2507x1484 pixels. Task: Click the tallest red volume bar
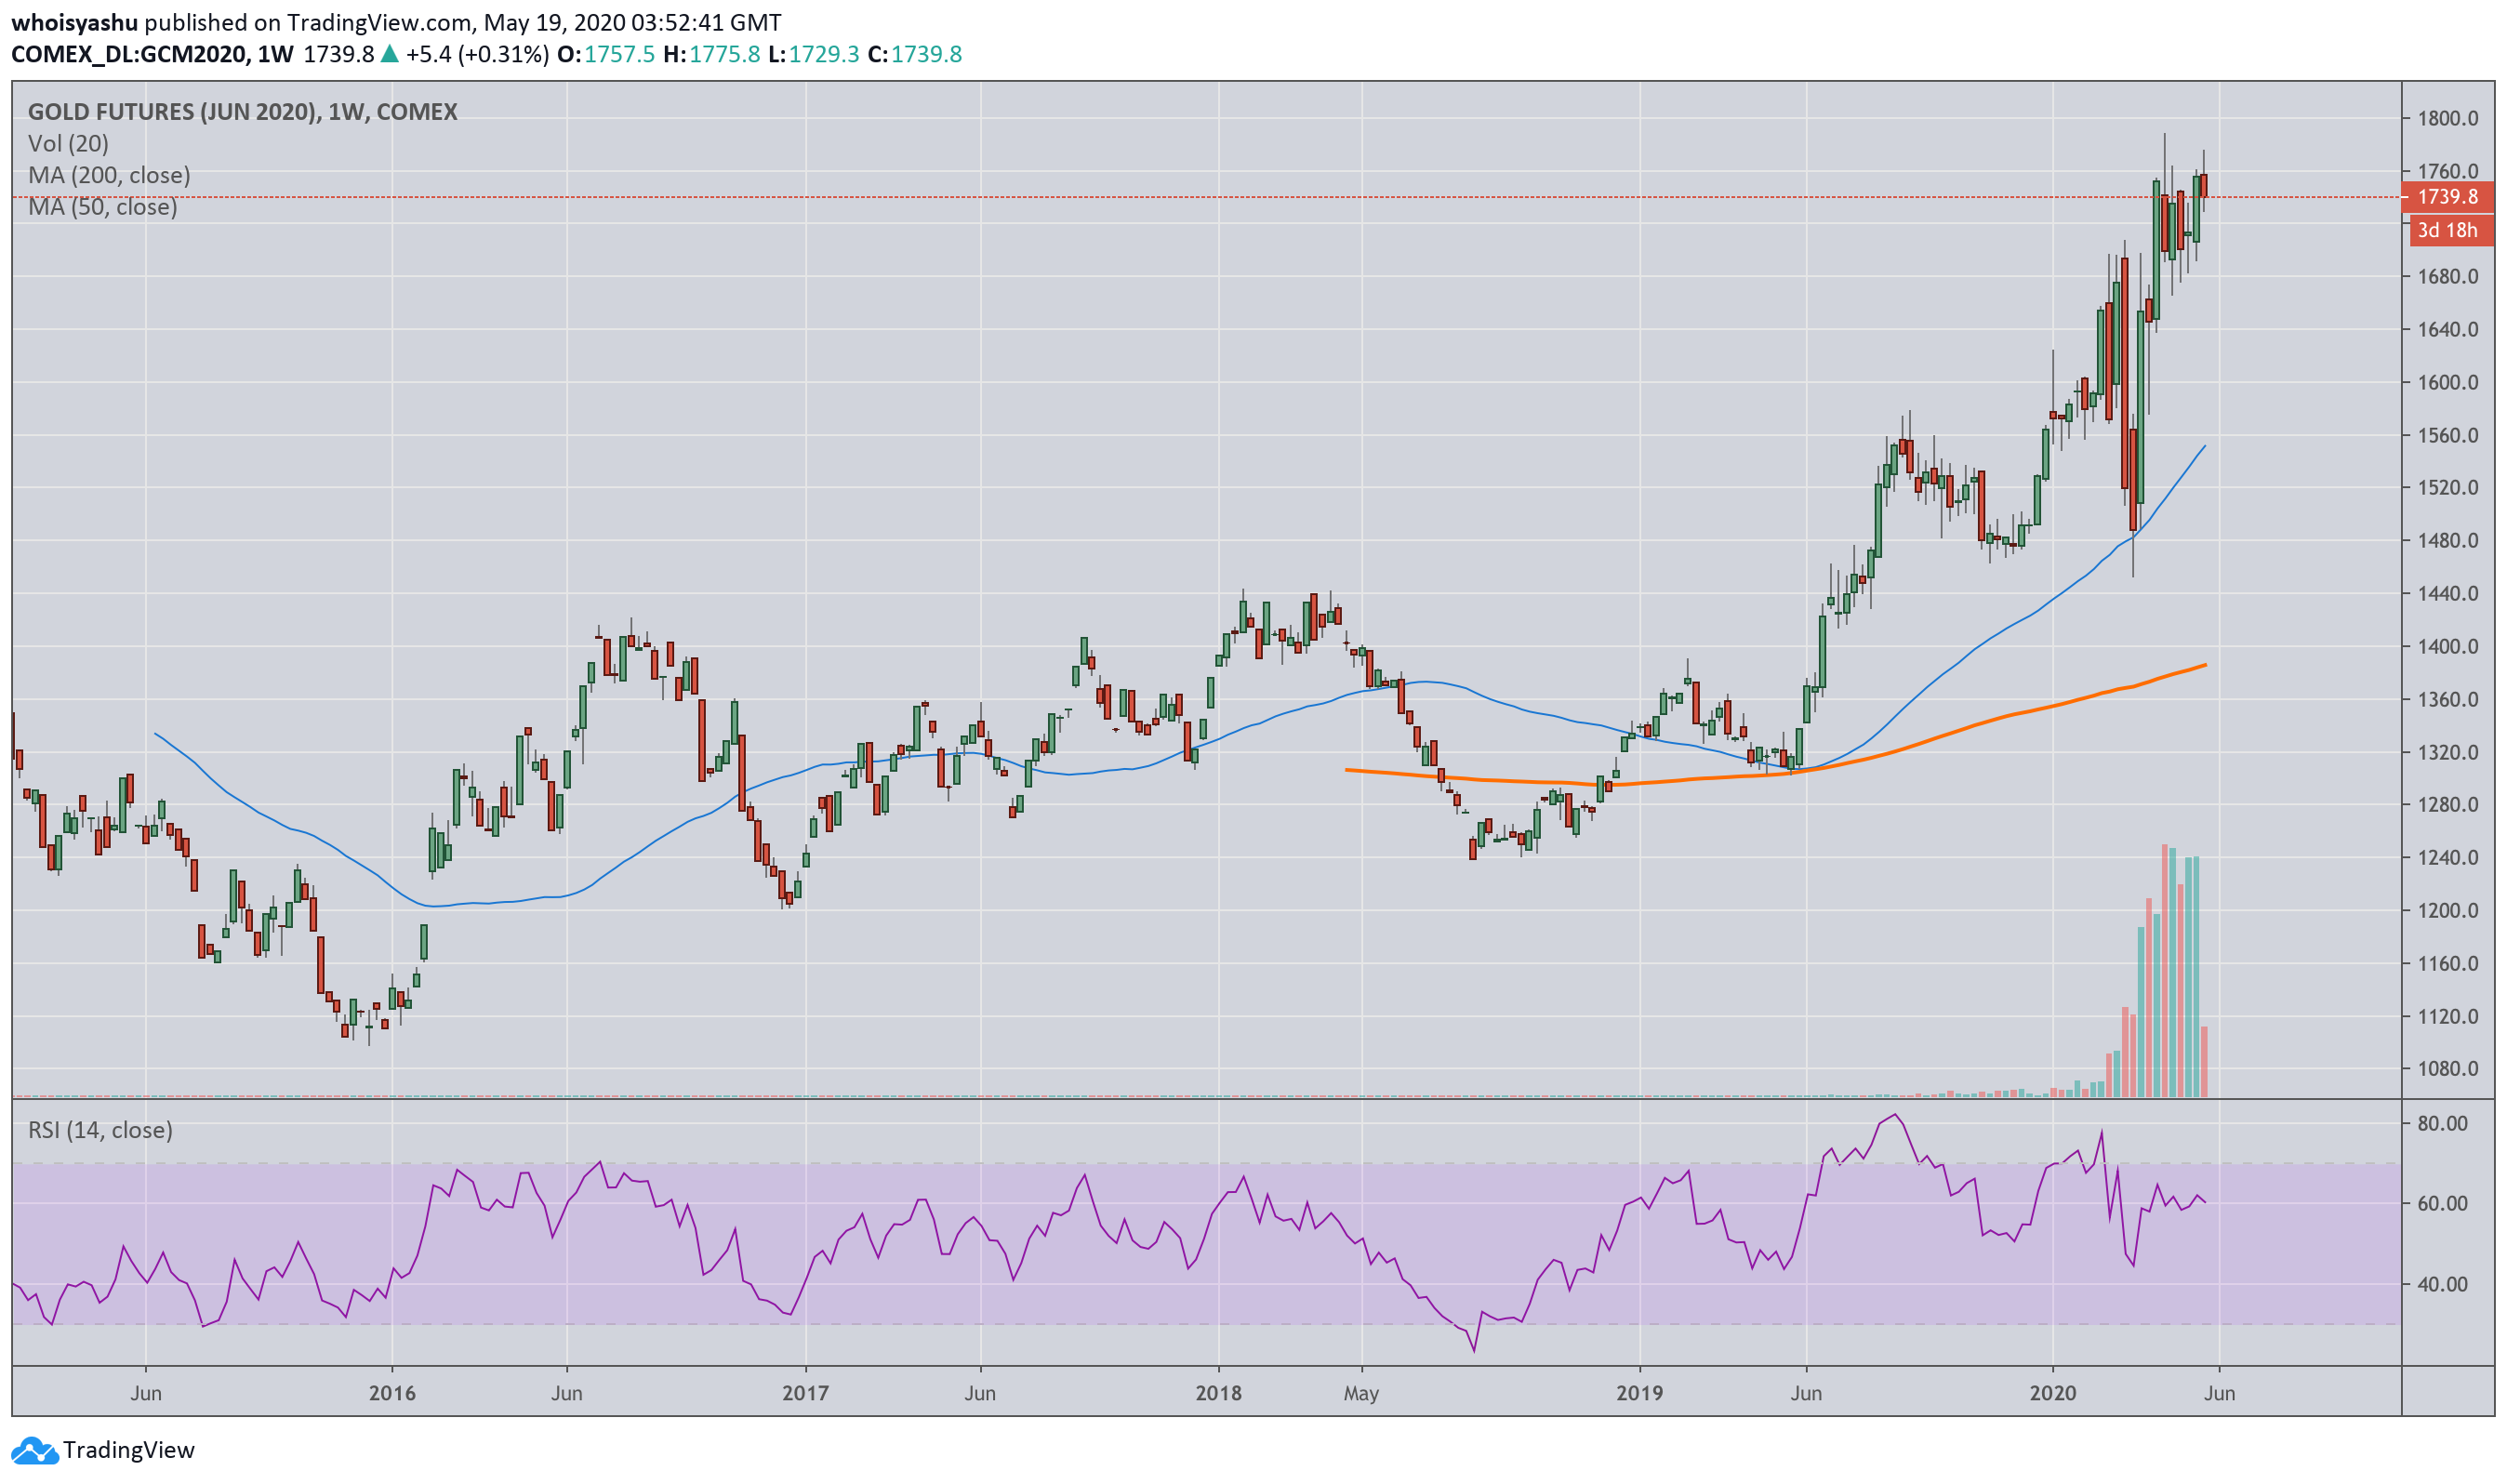[x=2163, y=970]
